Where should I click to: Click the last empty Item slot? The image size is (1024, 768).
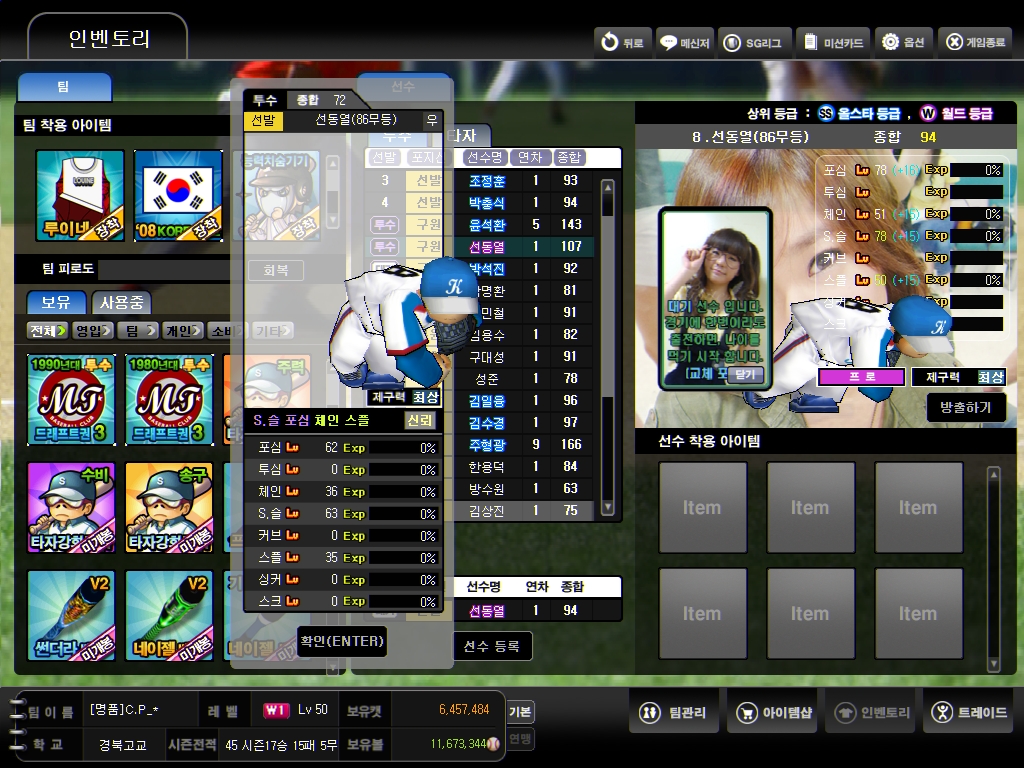(918, 613)
